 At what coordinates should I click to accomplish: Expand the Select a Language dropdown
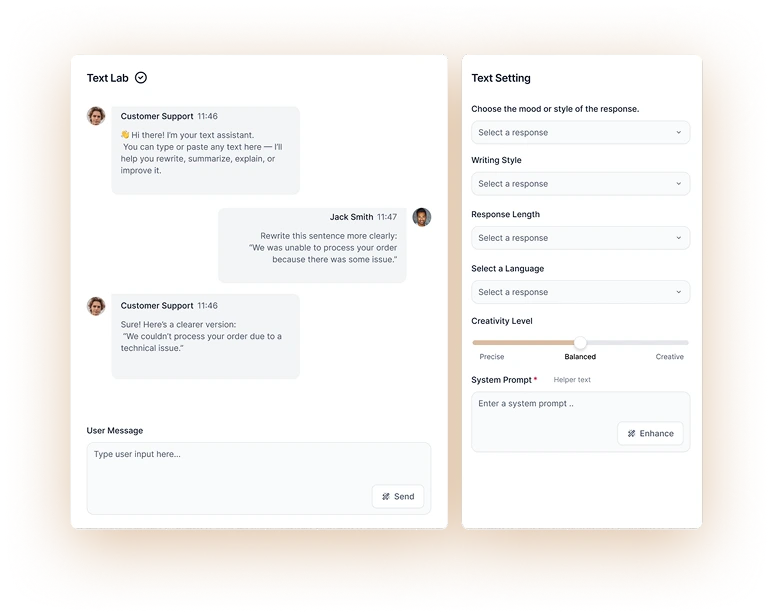point(580,292)
